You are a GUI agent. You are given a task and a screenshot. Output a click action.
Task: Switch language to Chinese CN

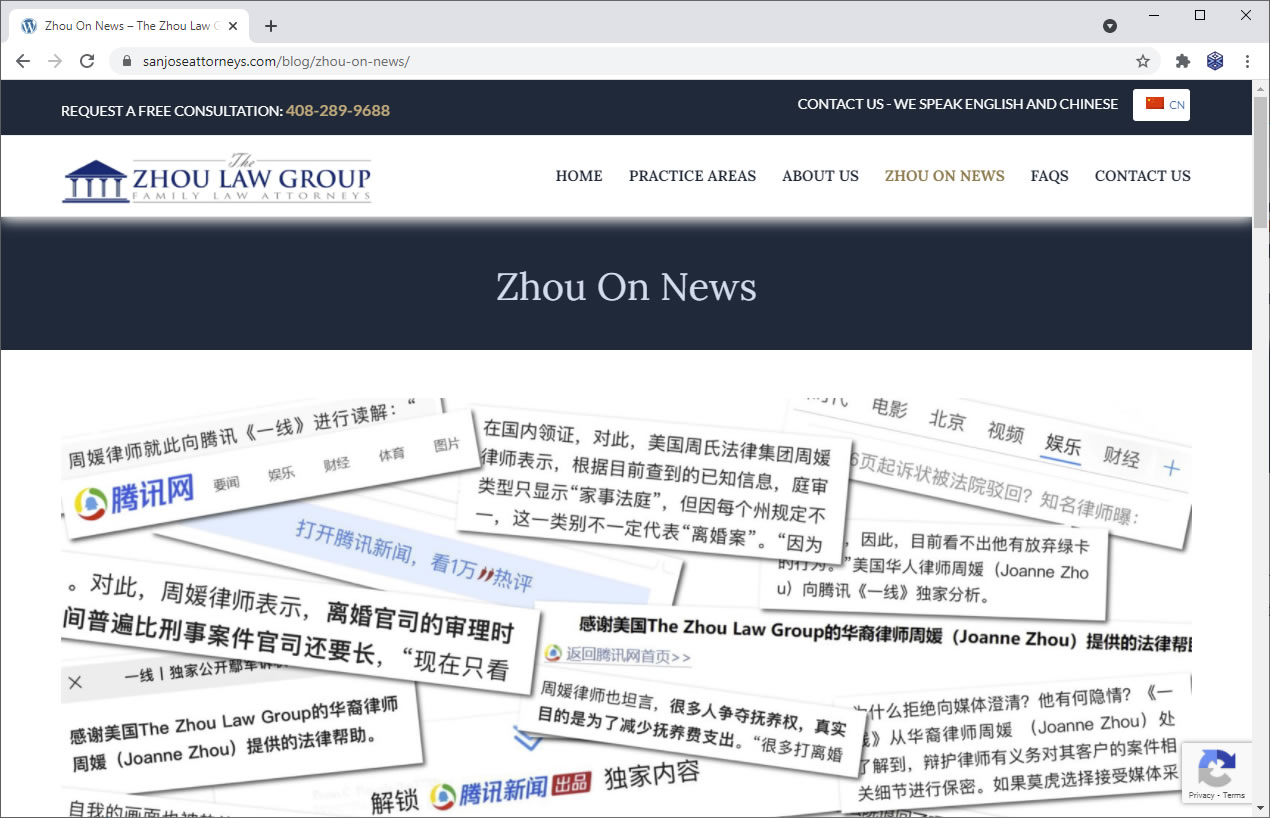click(x=1161, y=104)
